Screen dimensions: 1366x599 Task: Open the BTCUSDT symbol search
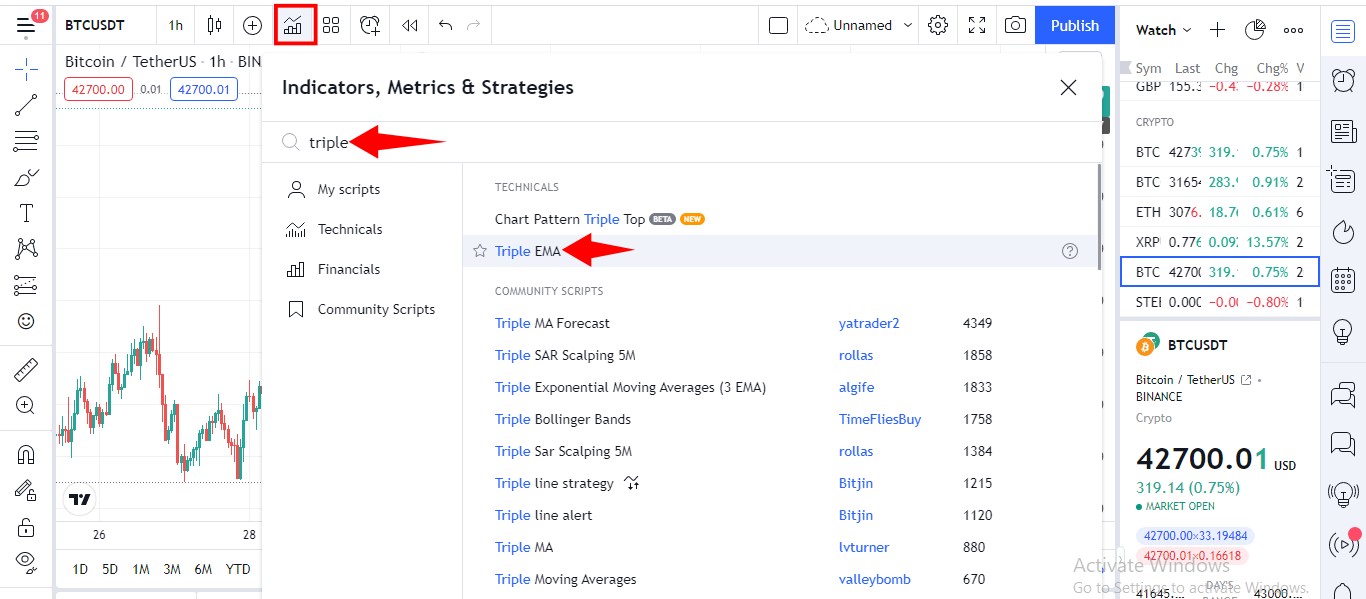click(x=95, y=25)
